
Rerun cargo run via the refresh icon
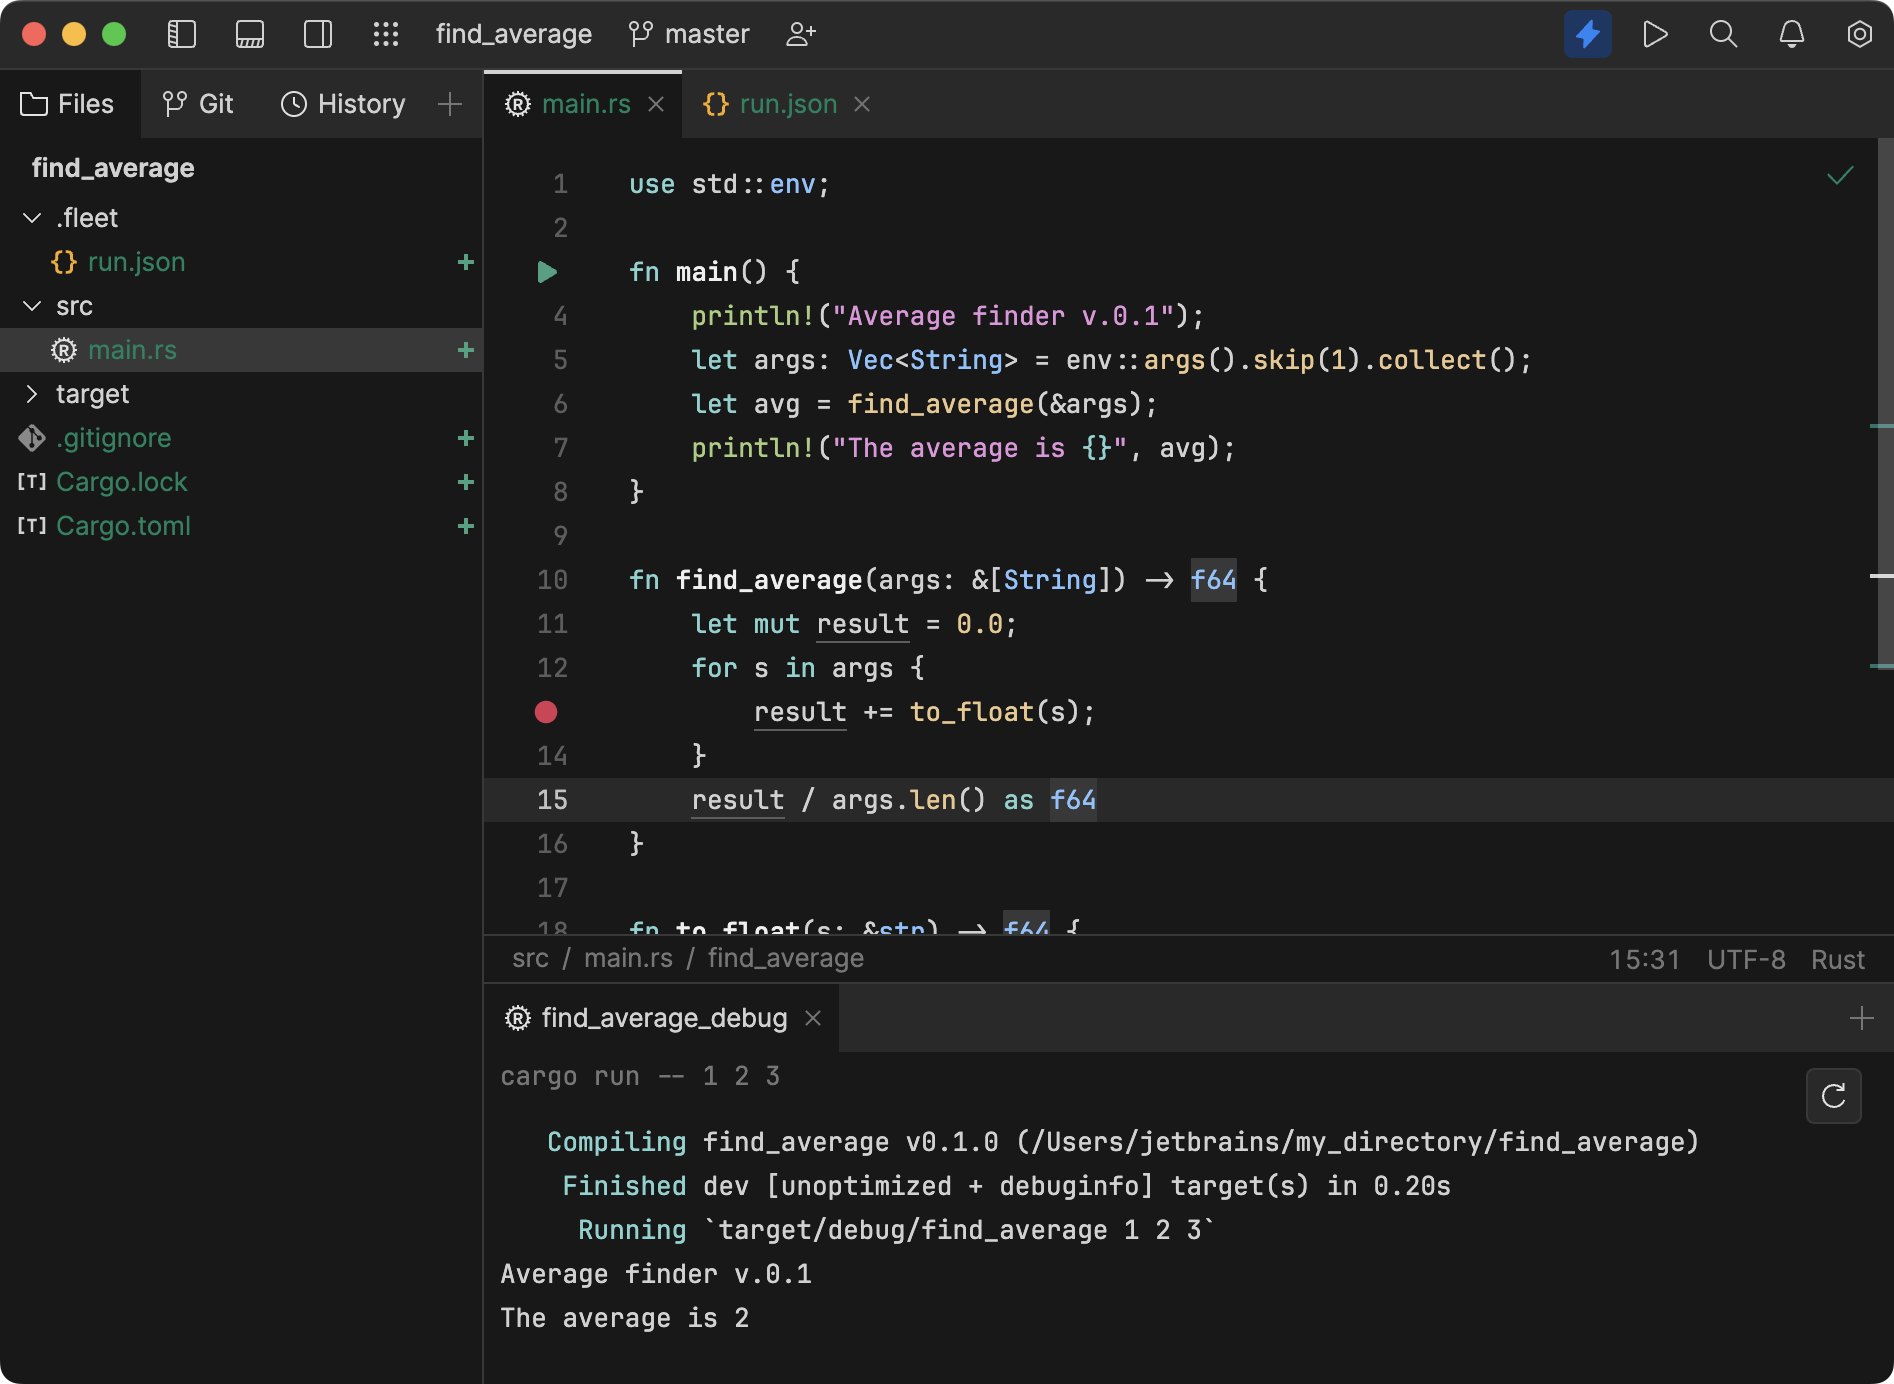click(x=1833, y=1096)
